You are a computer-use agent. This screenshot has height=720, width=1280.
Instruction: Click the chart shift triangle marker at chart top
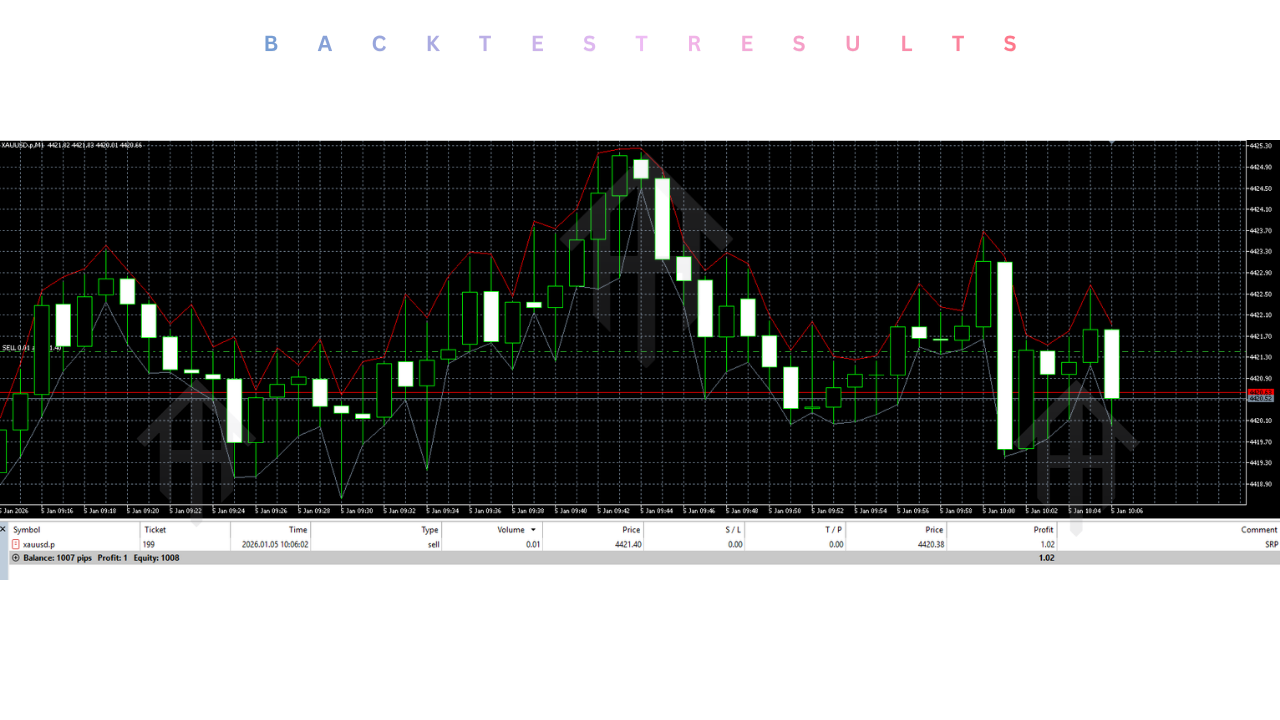click(x=1111, y=144)
